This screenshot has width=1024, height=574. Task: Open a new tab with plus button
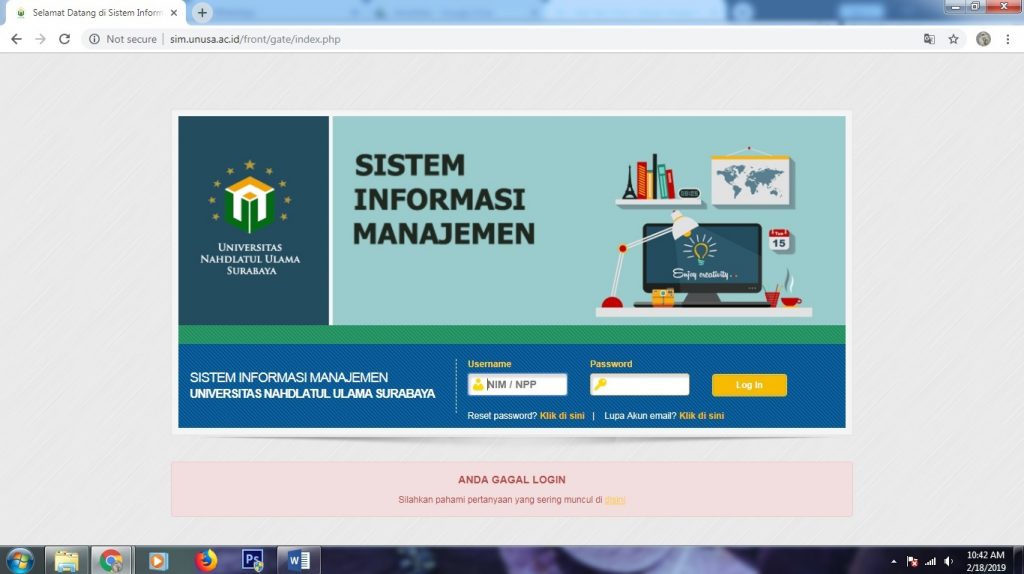(x=202, y=12)
